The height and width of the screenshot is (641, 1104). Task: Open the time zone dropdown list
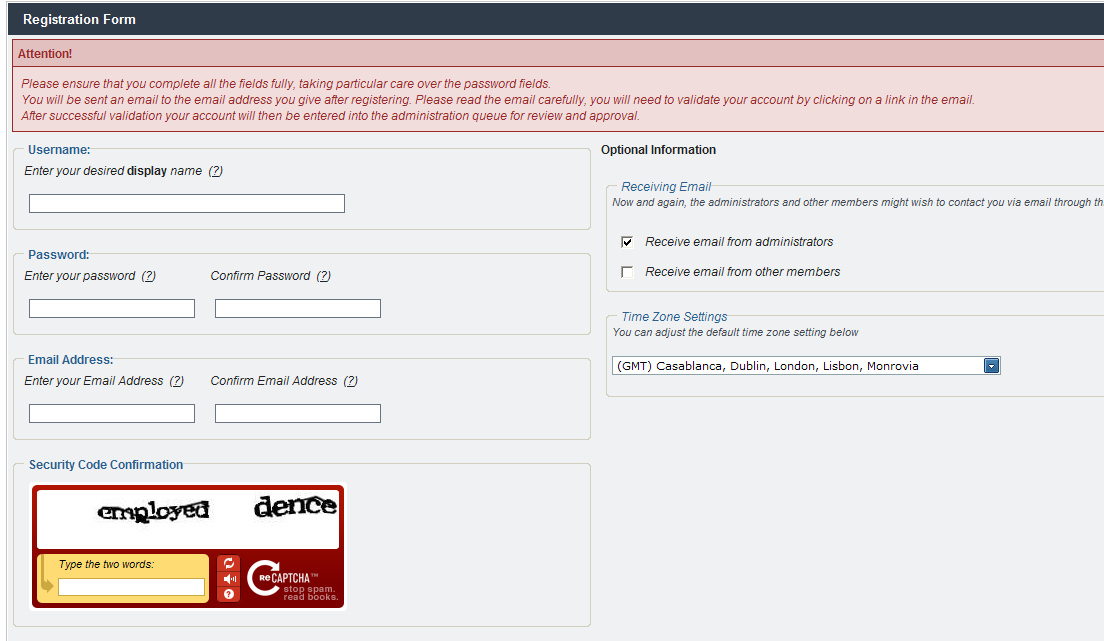pyautogui.click(x=991, y=366)
